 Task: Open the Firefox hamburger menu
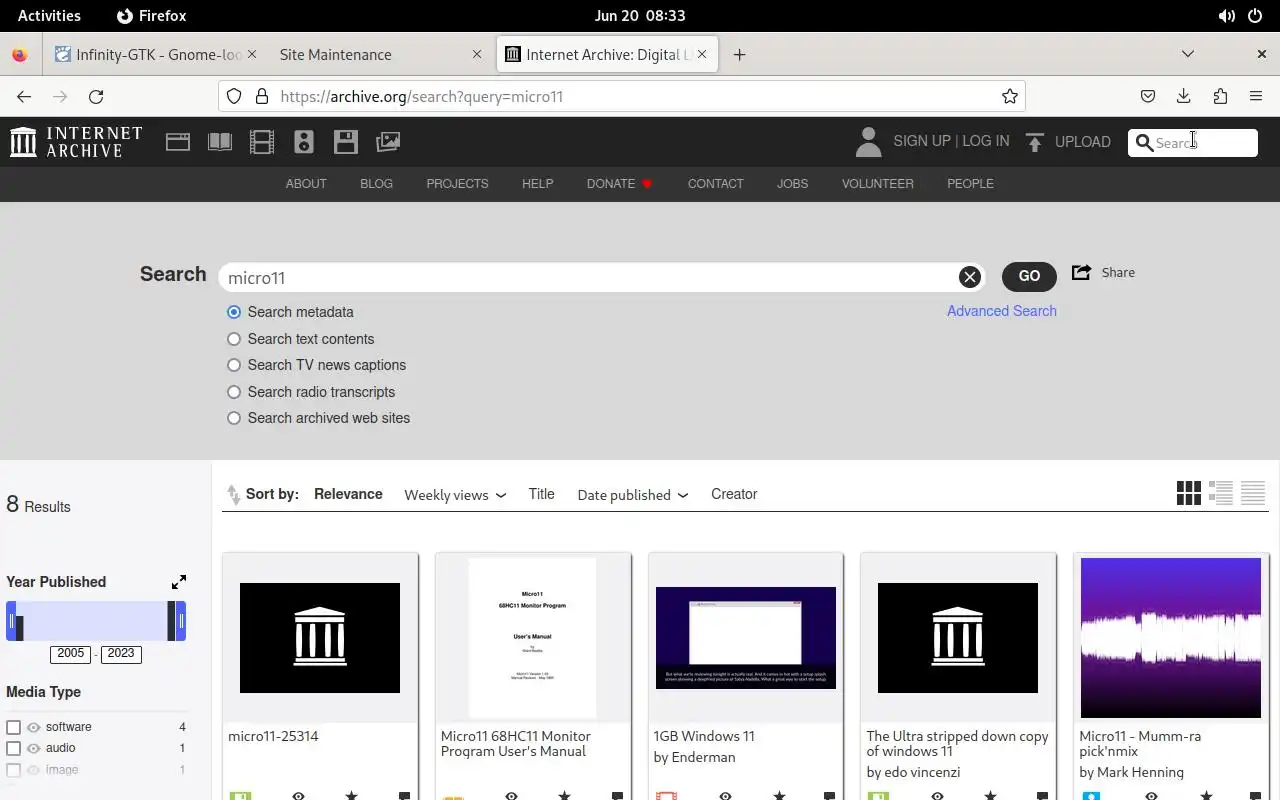click(1256, 96)
